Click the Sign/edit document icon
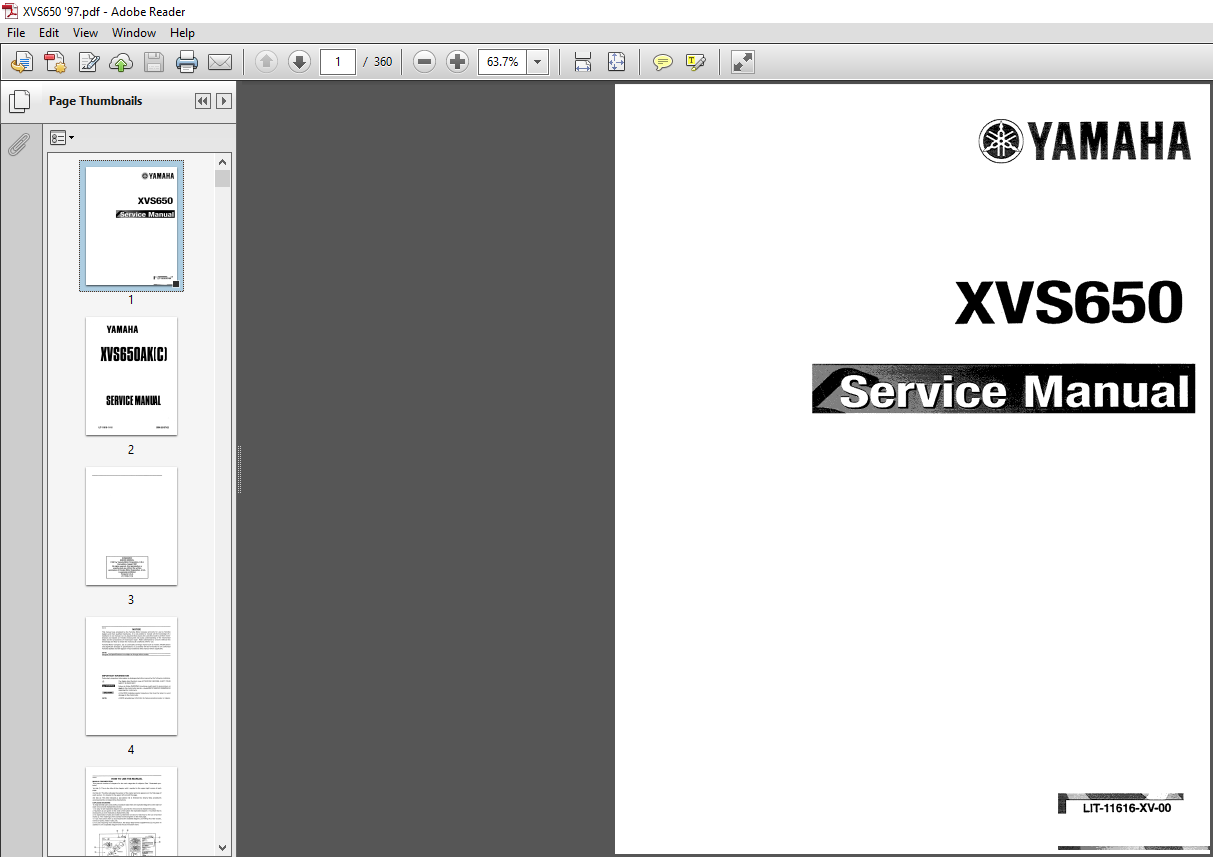This screenshot has width=1213, height=857. click(88, 62)
